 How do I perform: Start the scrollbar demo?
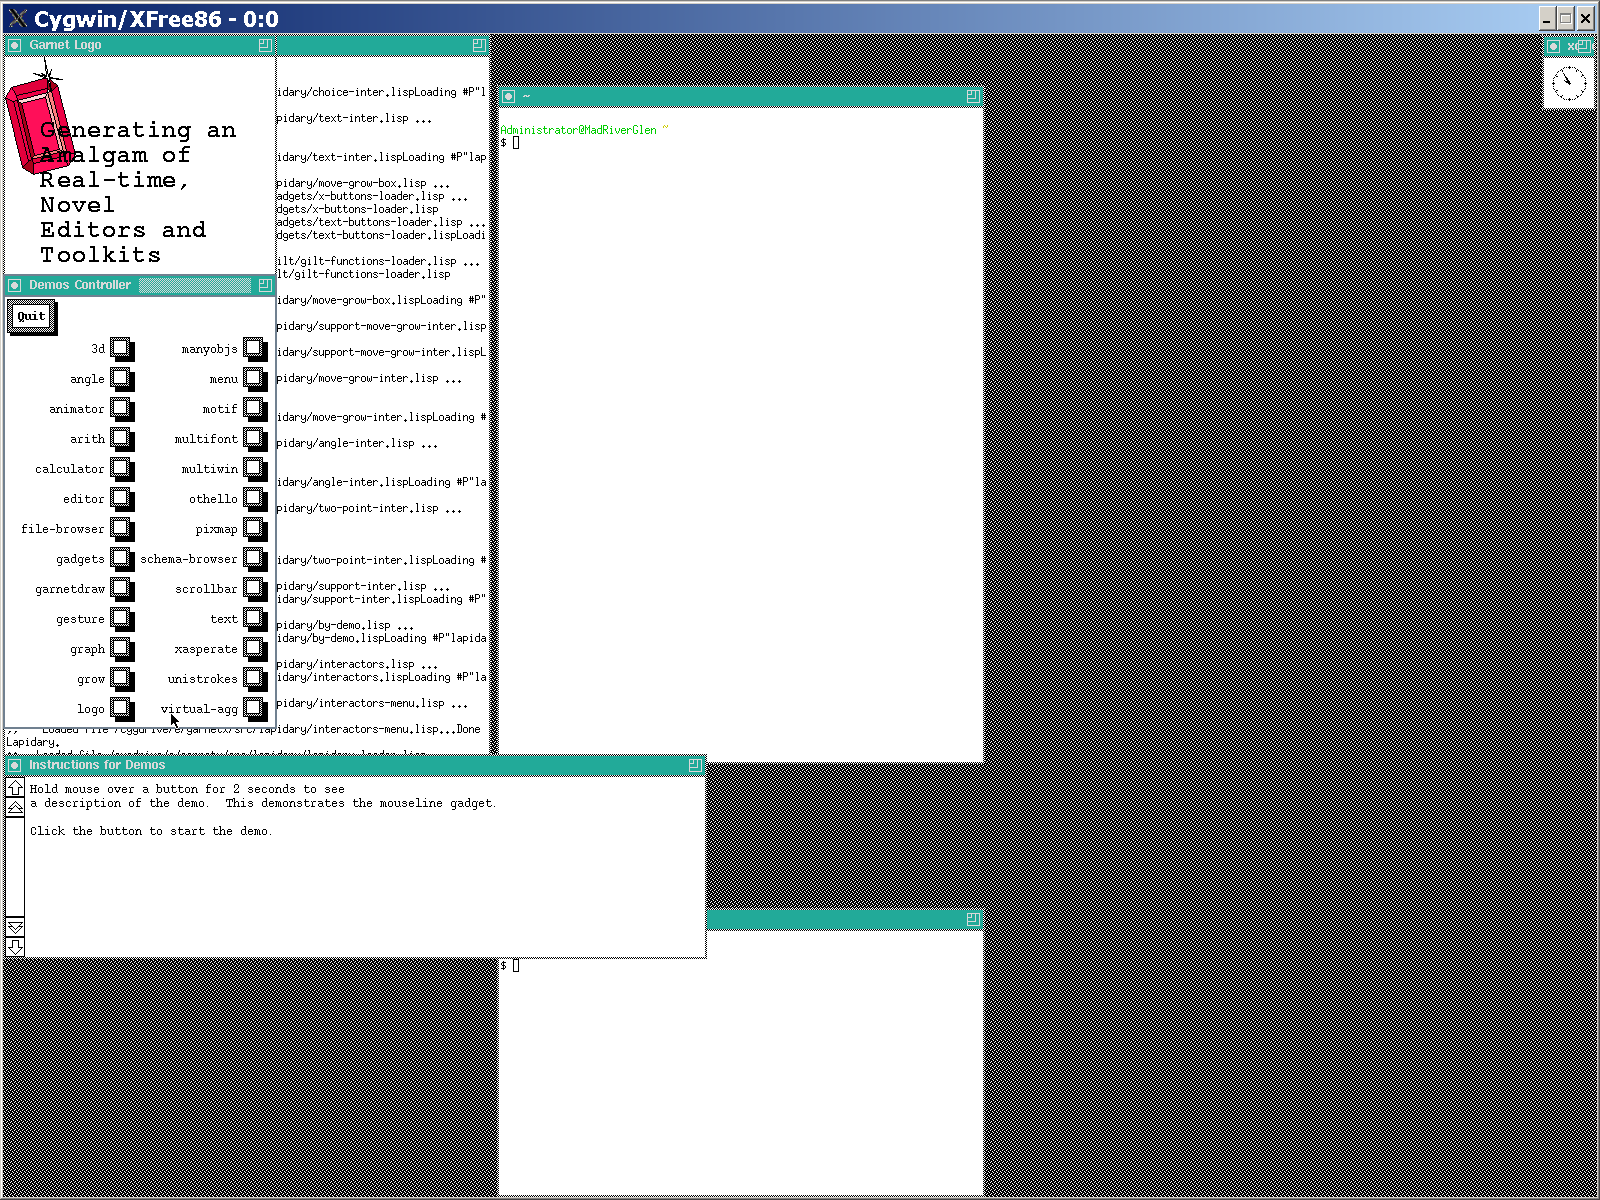pos(255,589)
